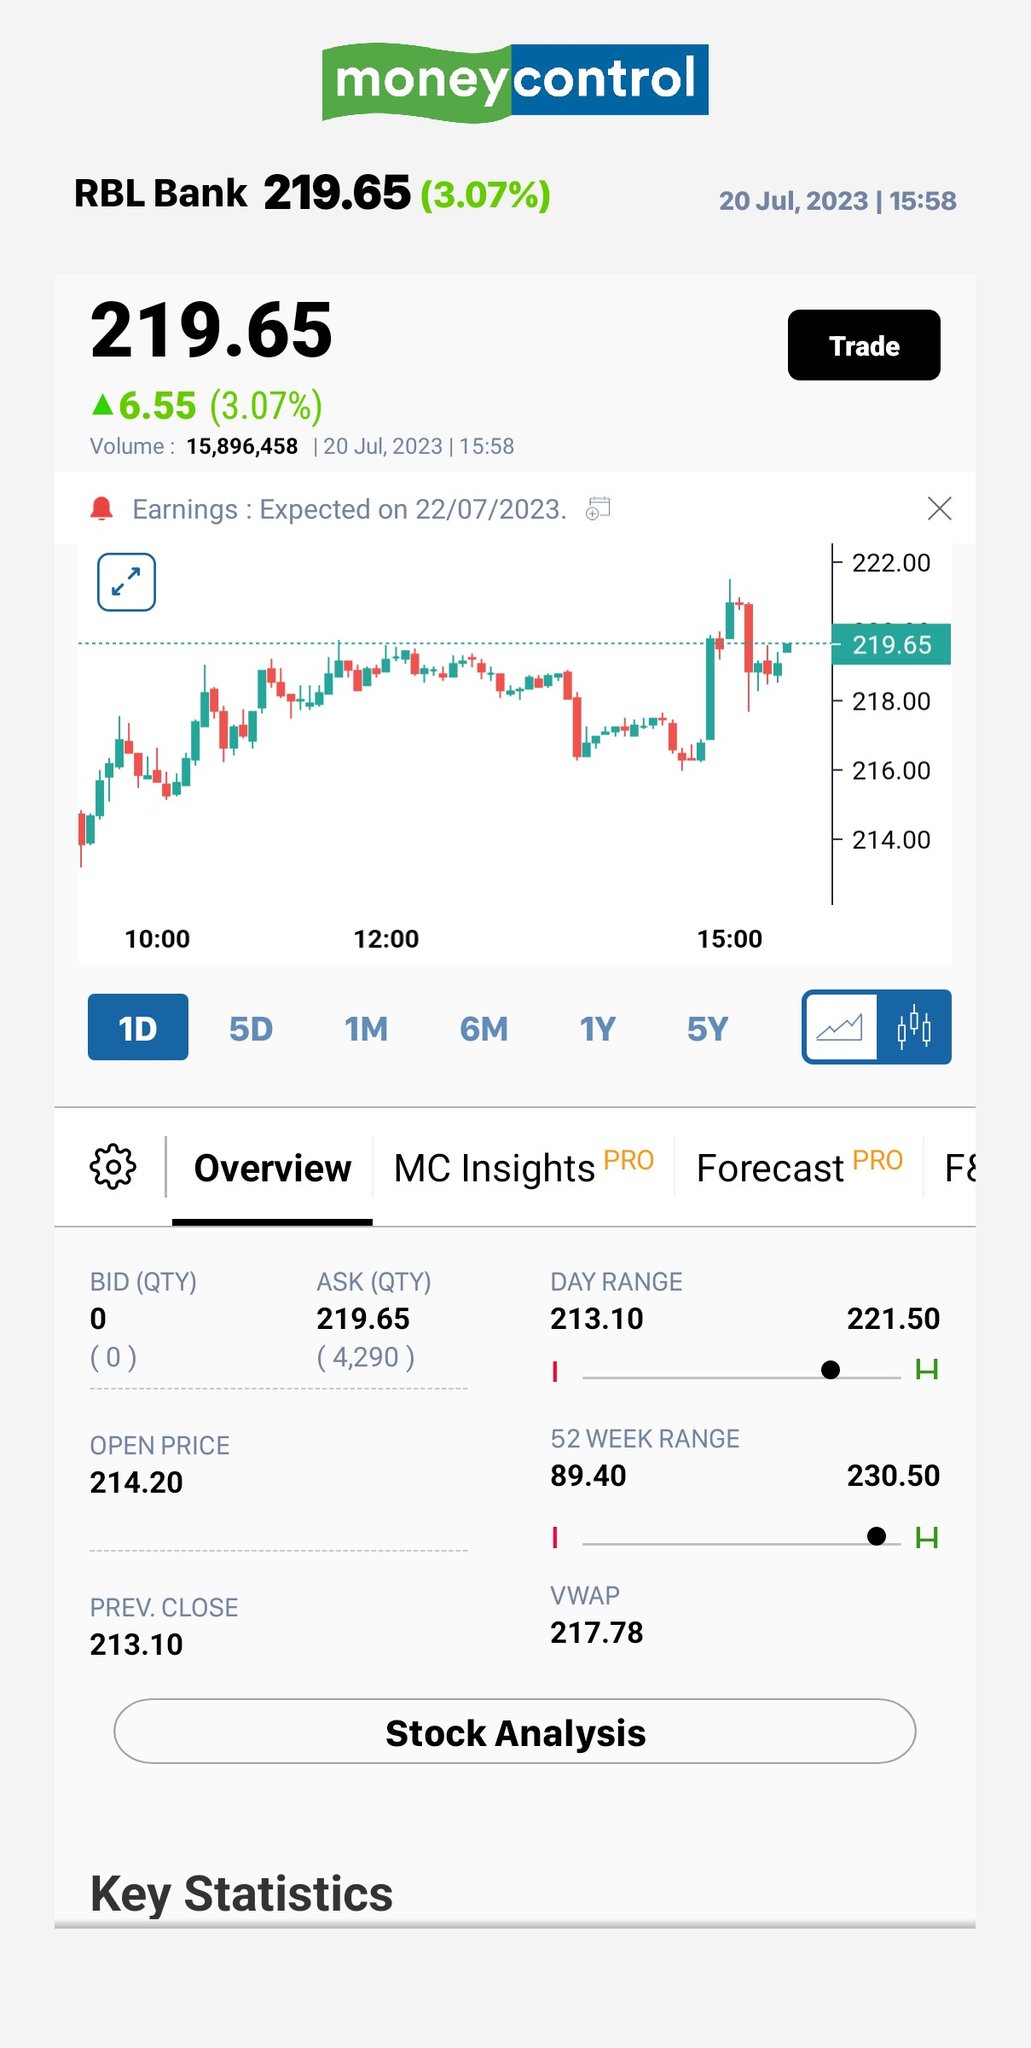
Task: Open the Forecast PRO tab
Action: click(x=799, y=1166)
